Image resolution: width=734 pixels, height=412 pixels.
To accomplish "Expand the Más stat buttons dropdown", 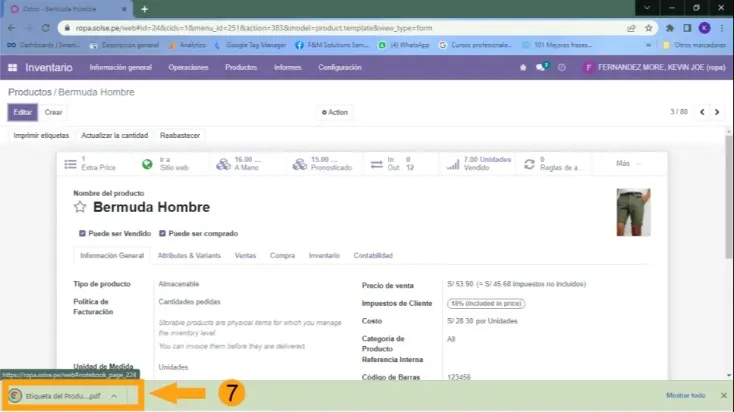I will coord(626,163).
